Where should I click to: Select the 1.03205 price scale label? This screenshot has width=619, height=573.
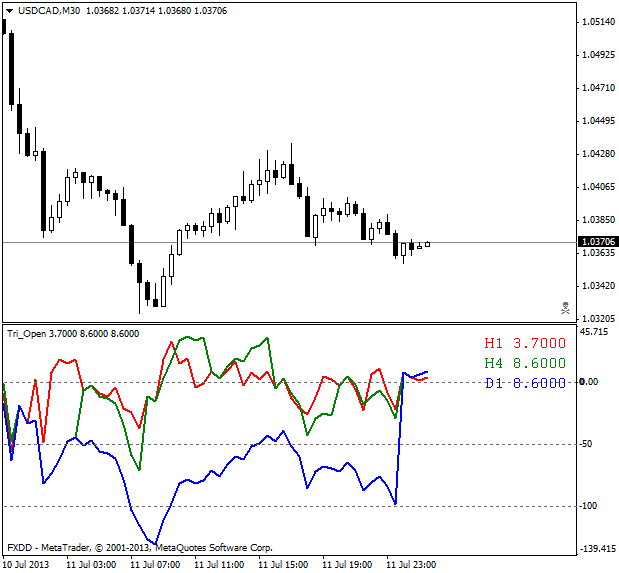[598, 318]
